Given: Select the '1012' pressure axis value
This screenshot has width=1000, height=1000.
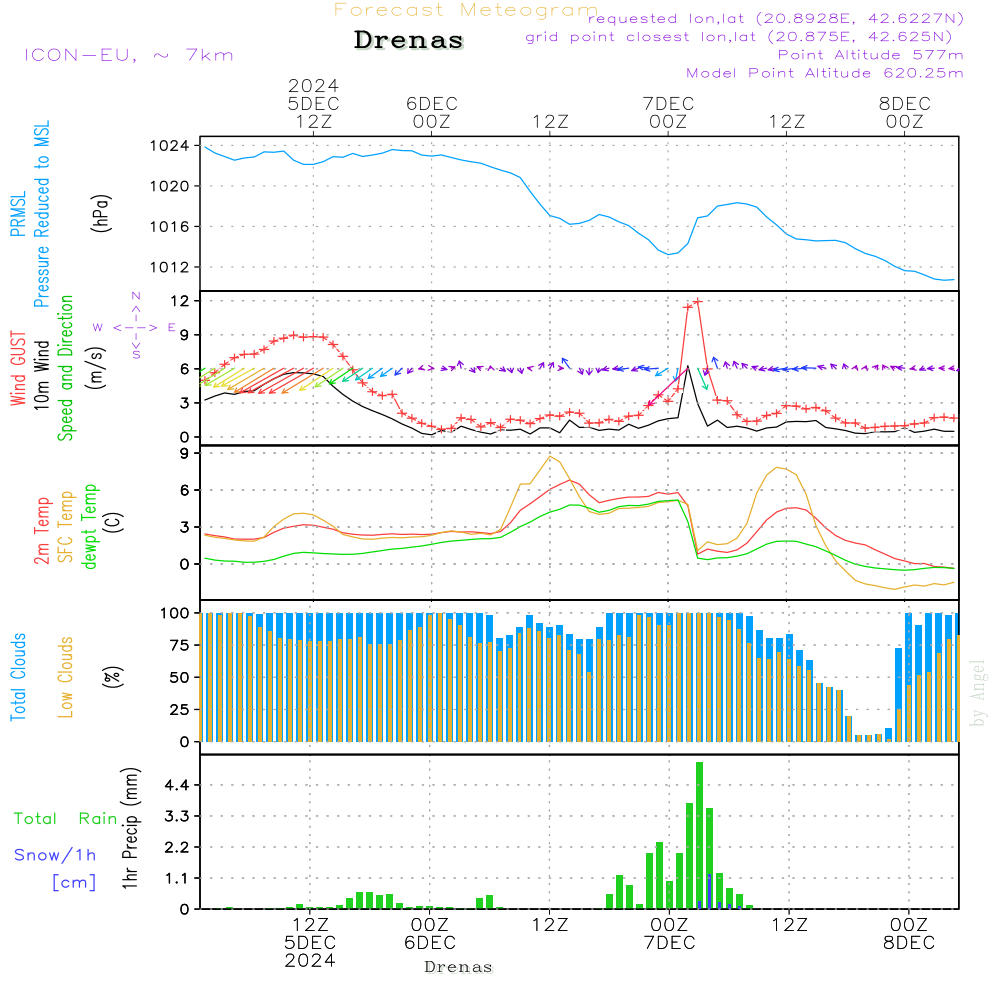Looking at the screenshot, I should point(170,267).
